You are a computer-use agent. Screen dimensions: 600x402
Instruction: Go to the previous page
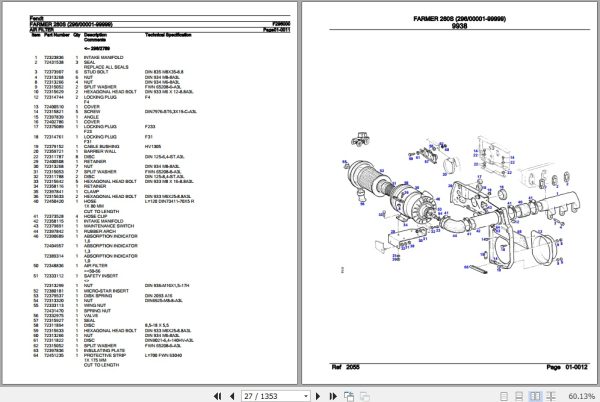pos(232,396)
